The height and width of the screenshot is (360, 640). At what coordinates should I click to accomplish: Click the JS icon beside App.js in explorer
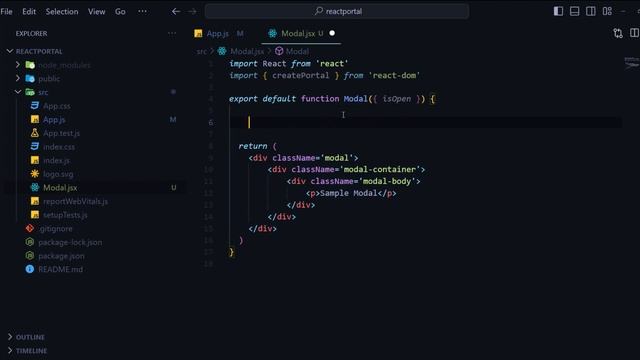[x=35, y=120]
